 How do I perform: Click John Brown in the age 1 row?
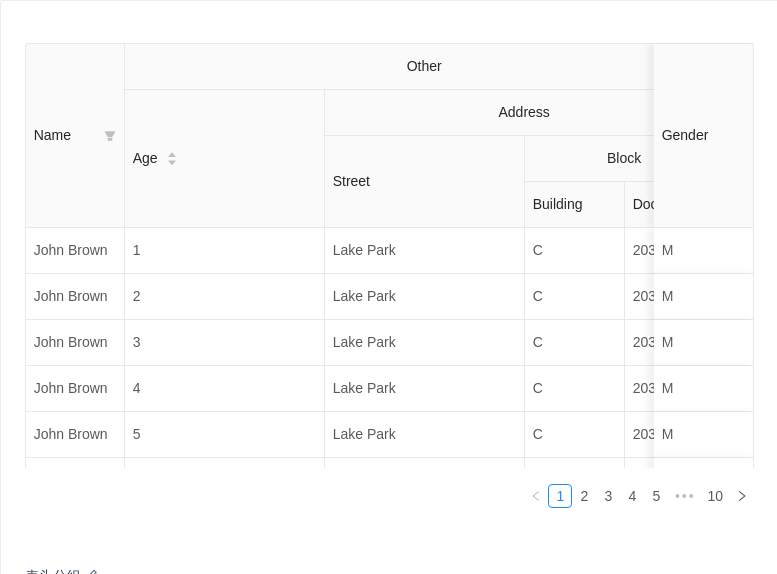[x=70, y=250]
